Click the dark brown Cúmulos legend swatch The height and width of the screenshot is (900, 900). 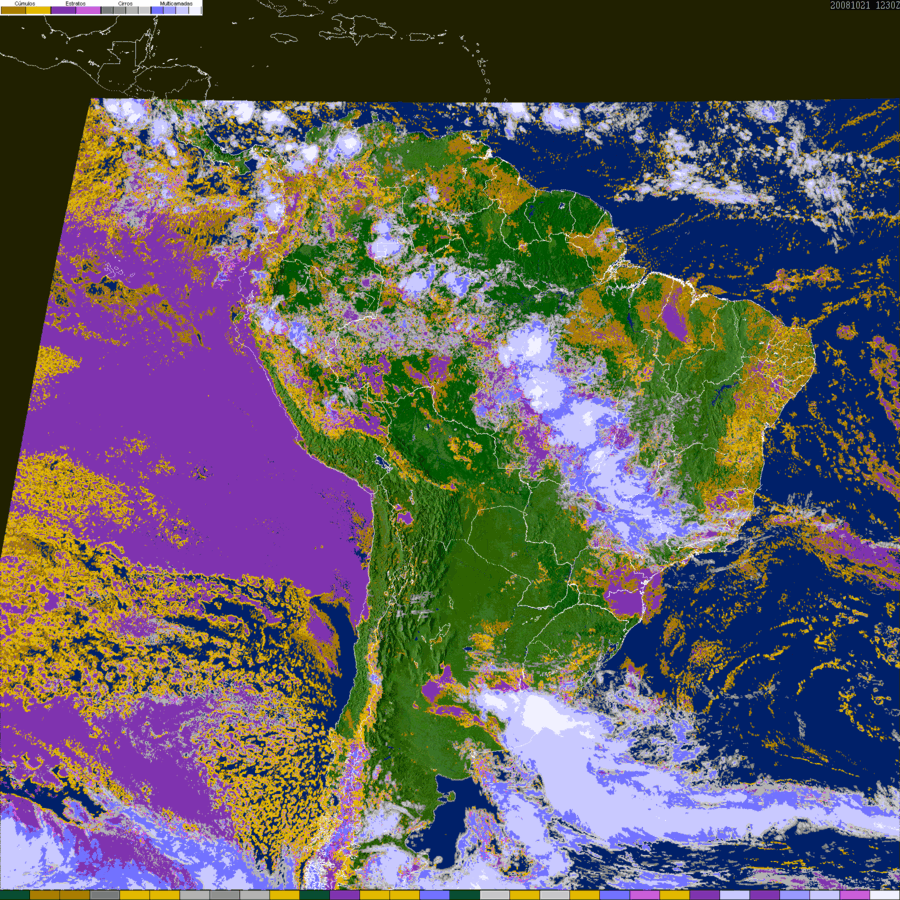point(13,10)
